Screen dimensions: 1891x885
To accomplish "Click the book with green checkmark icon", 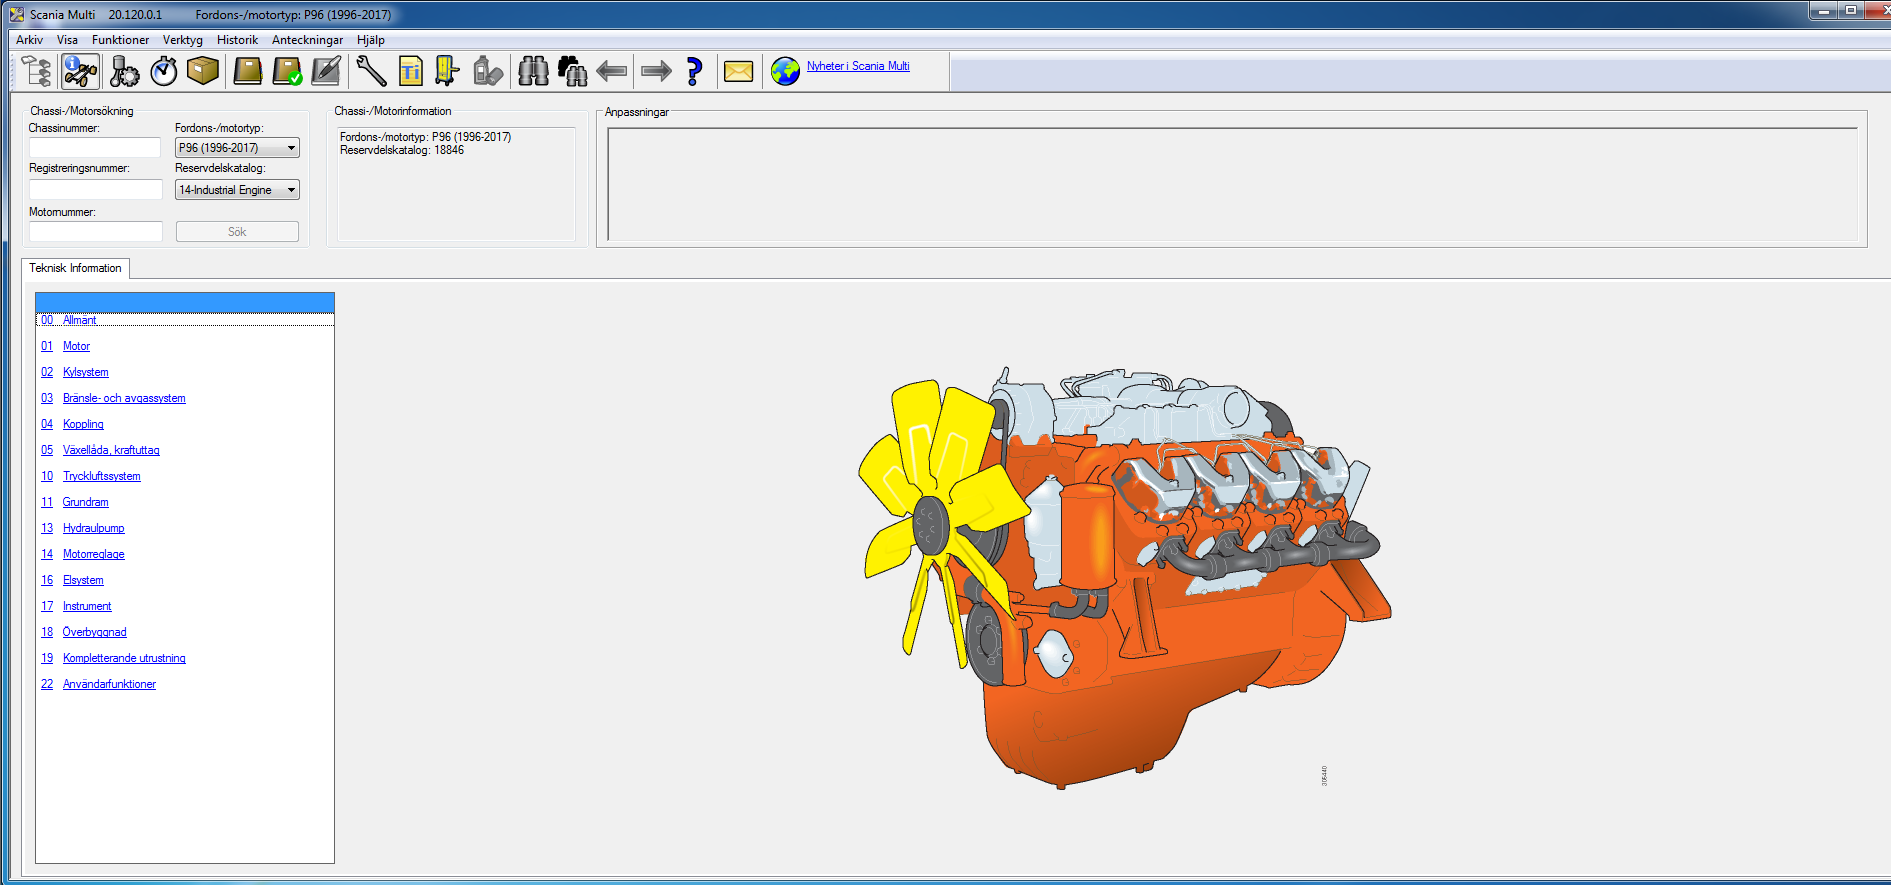I will coord(287,71).
